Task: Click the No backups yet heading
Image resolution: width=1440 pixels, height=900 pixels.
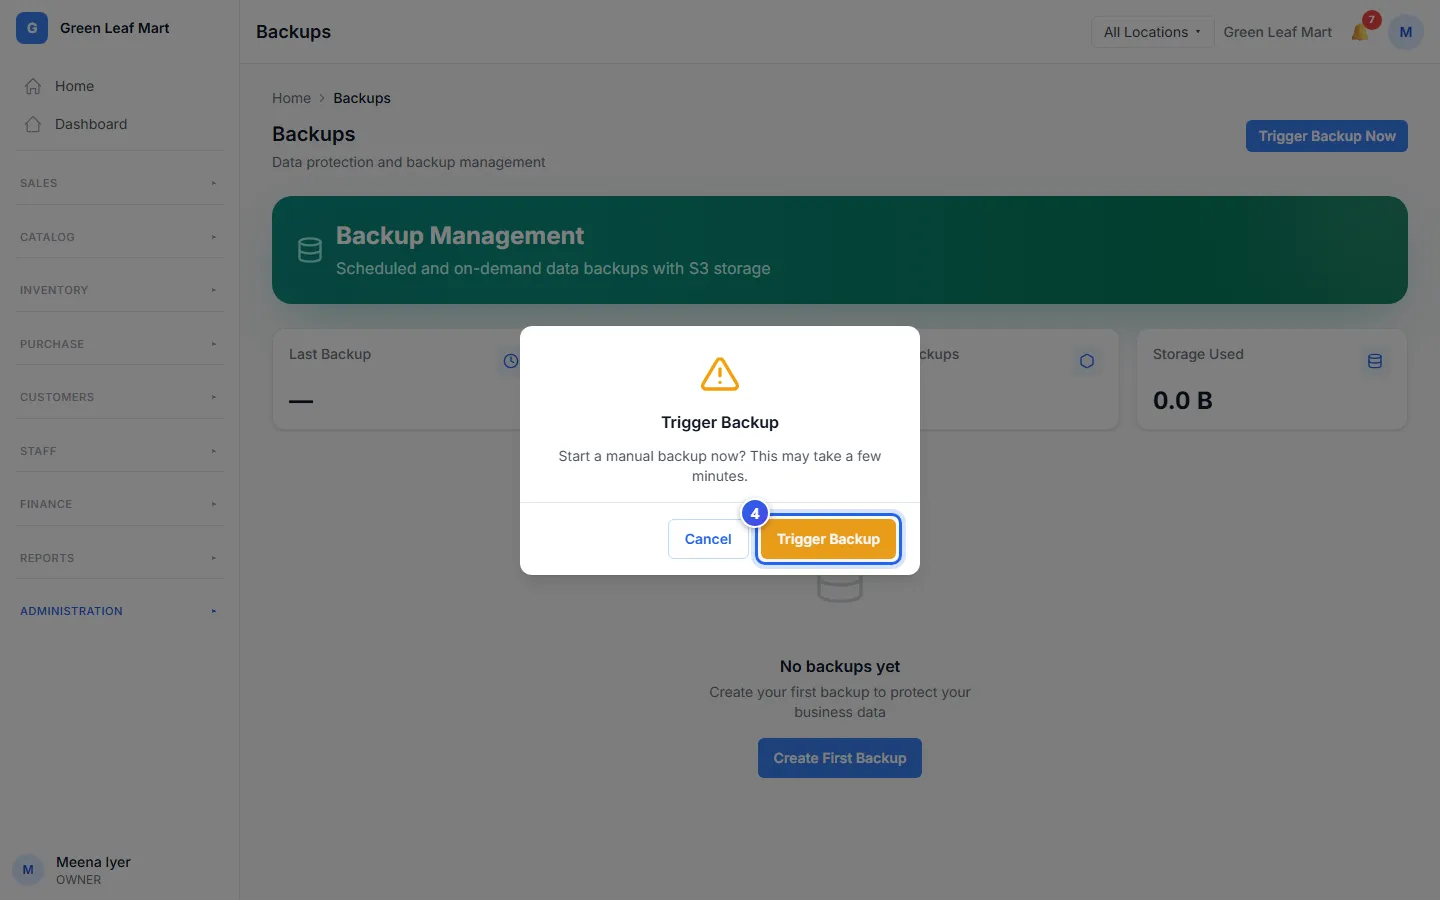Action: pos(840,666)
